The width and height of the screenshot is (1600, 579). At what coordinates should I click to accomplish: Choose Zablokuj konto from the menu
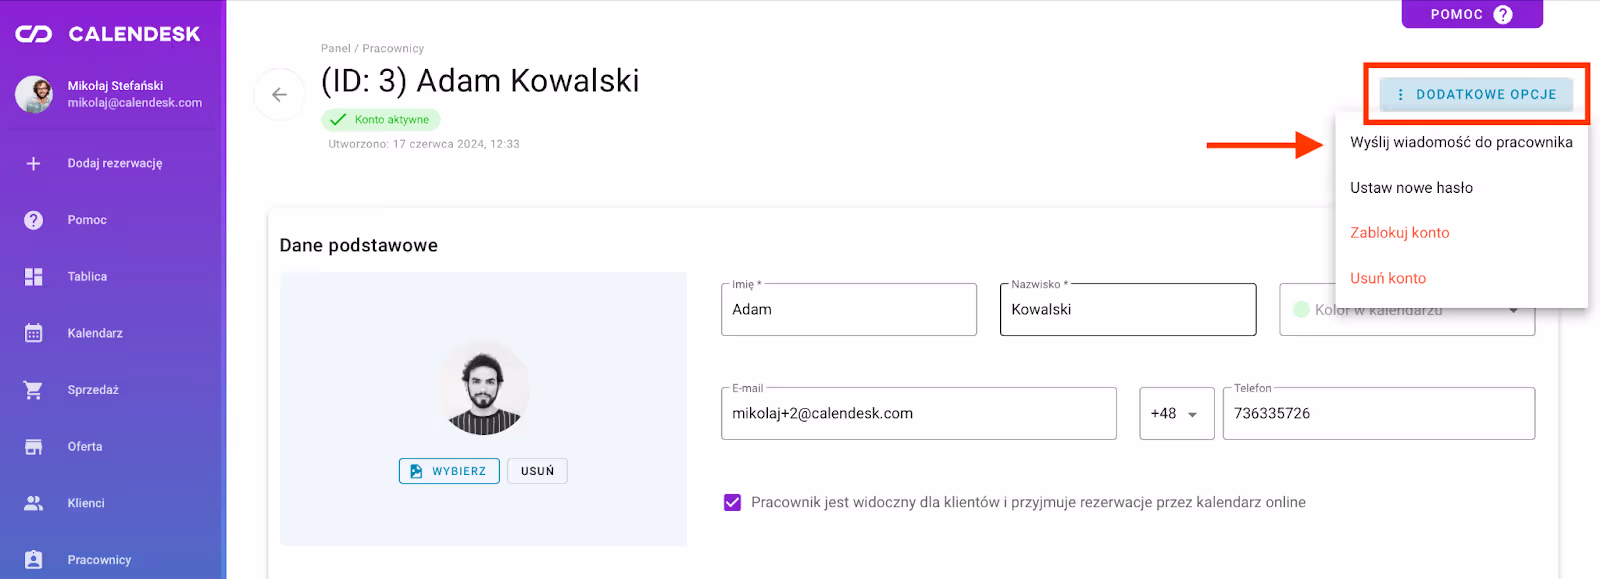tap(1399, 232)
